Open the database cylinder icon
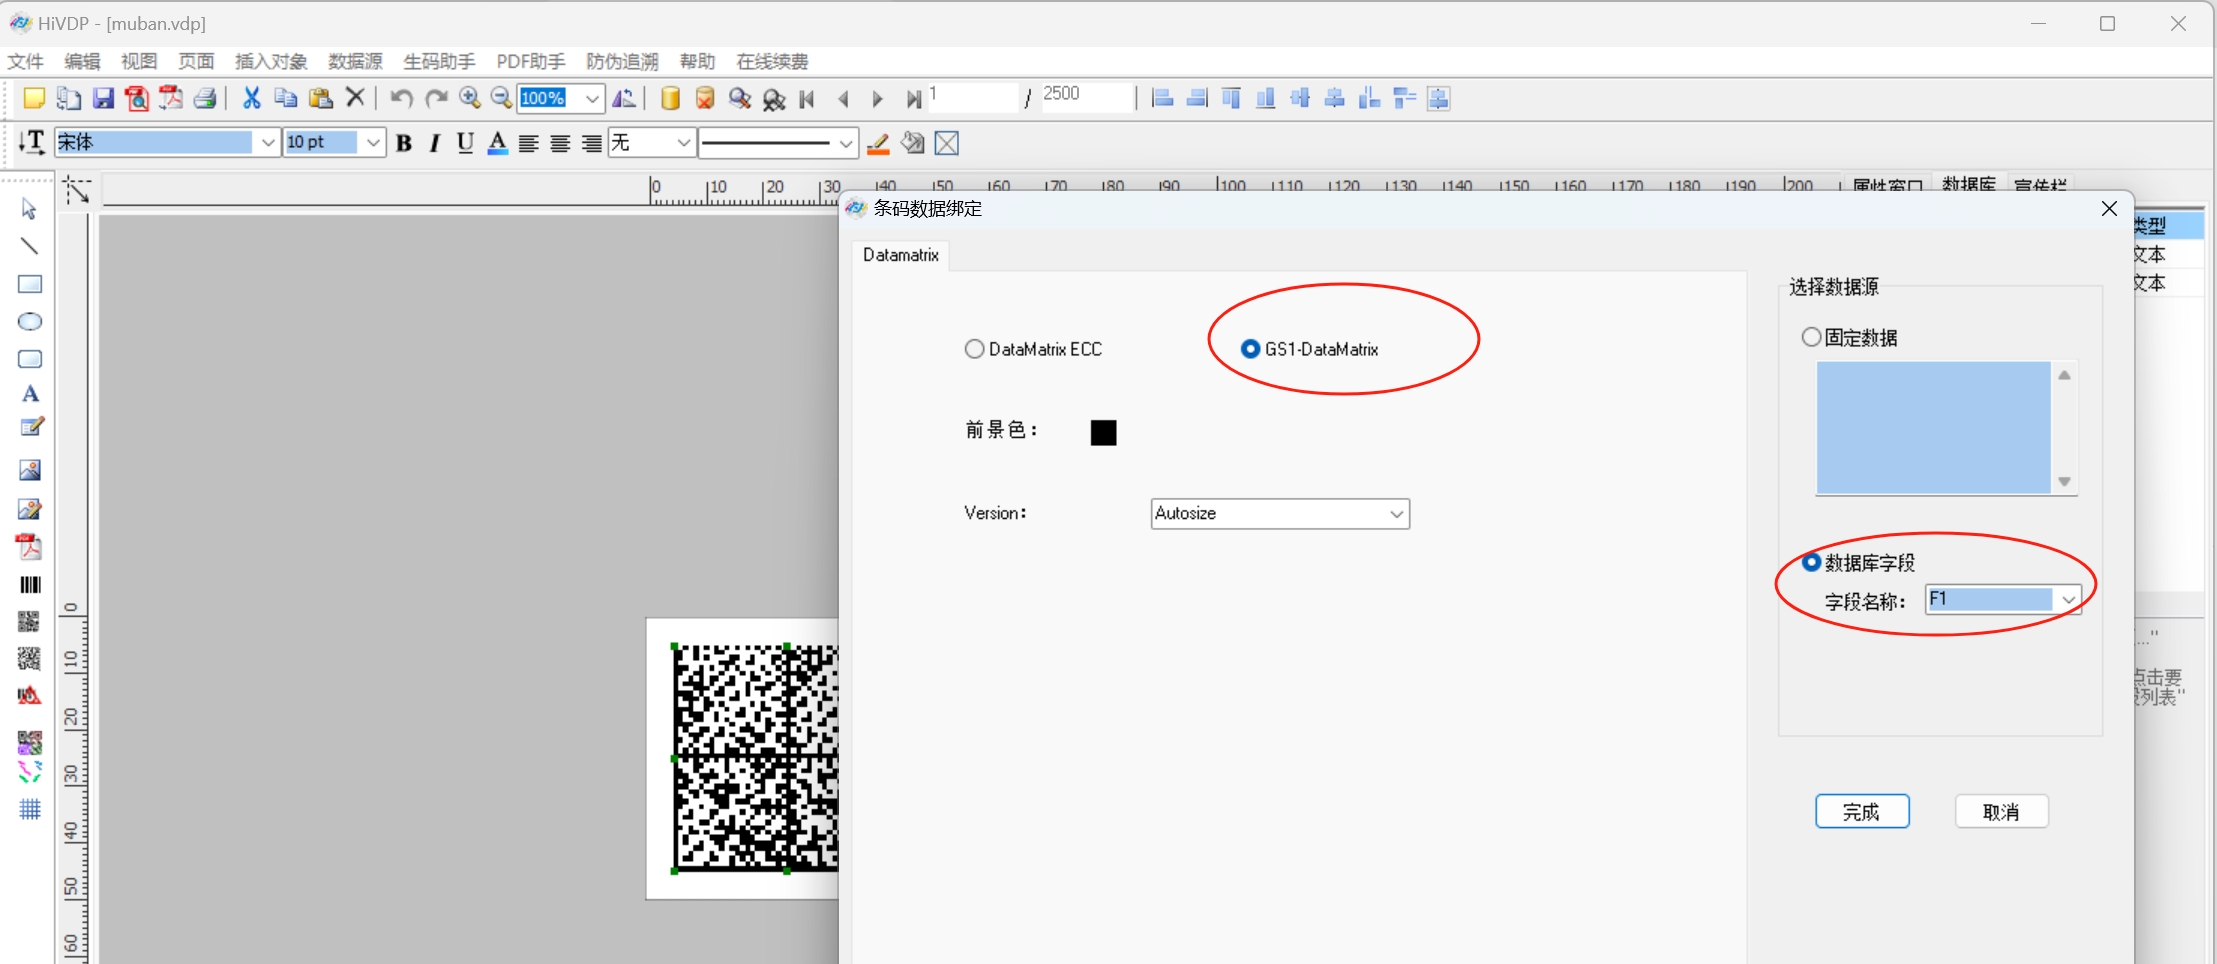 (x=671, y=98)
